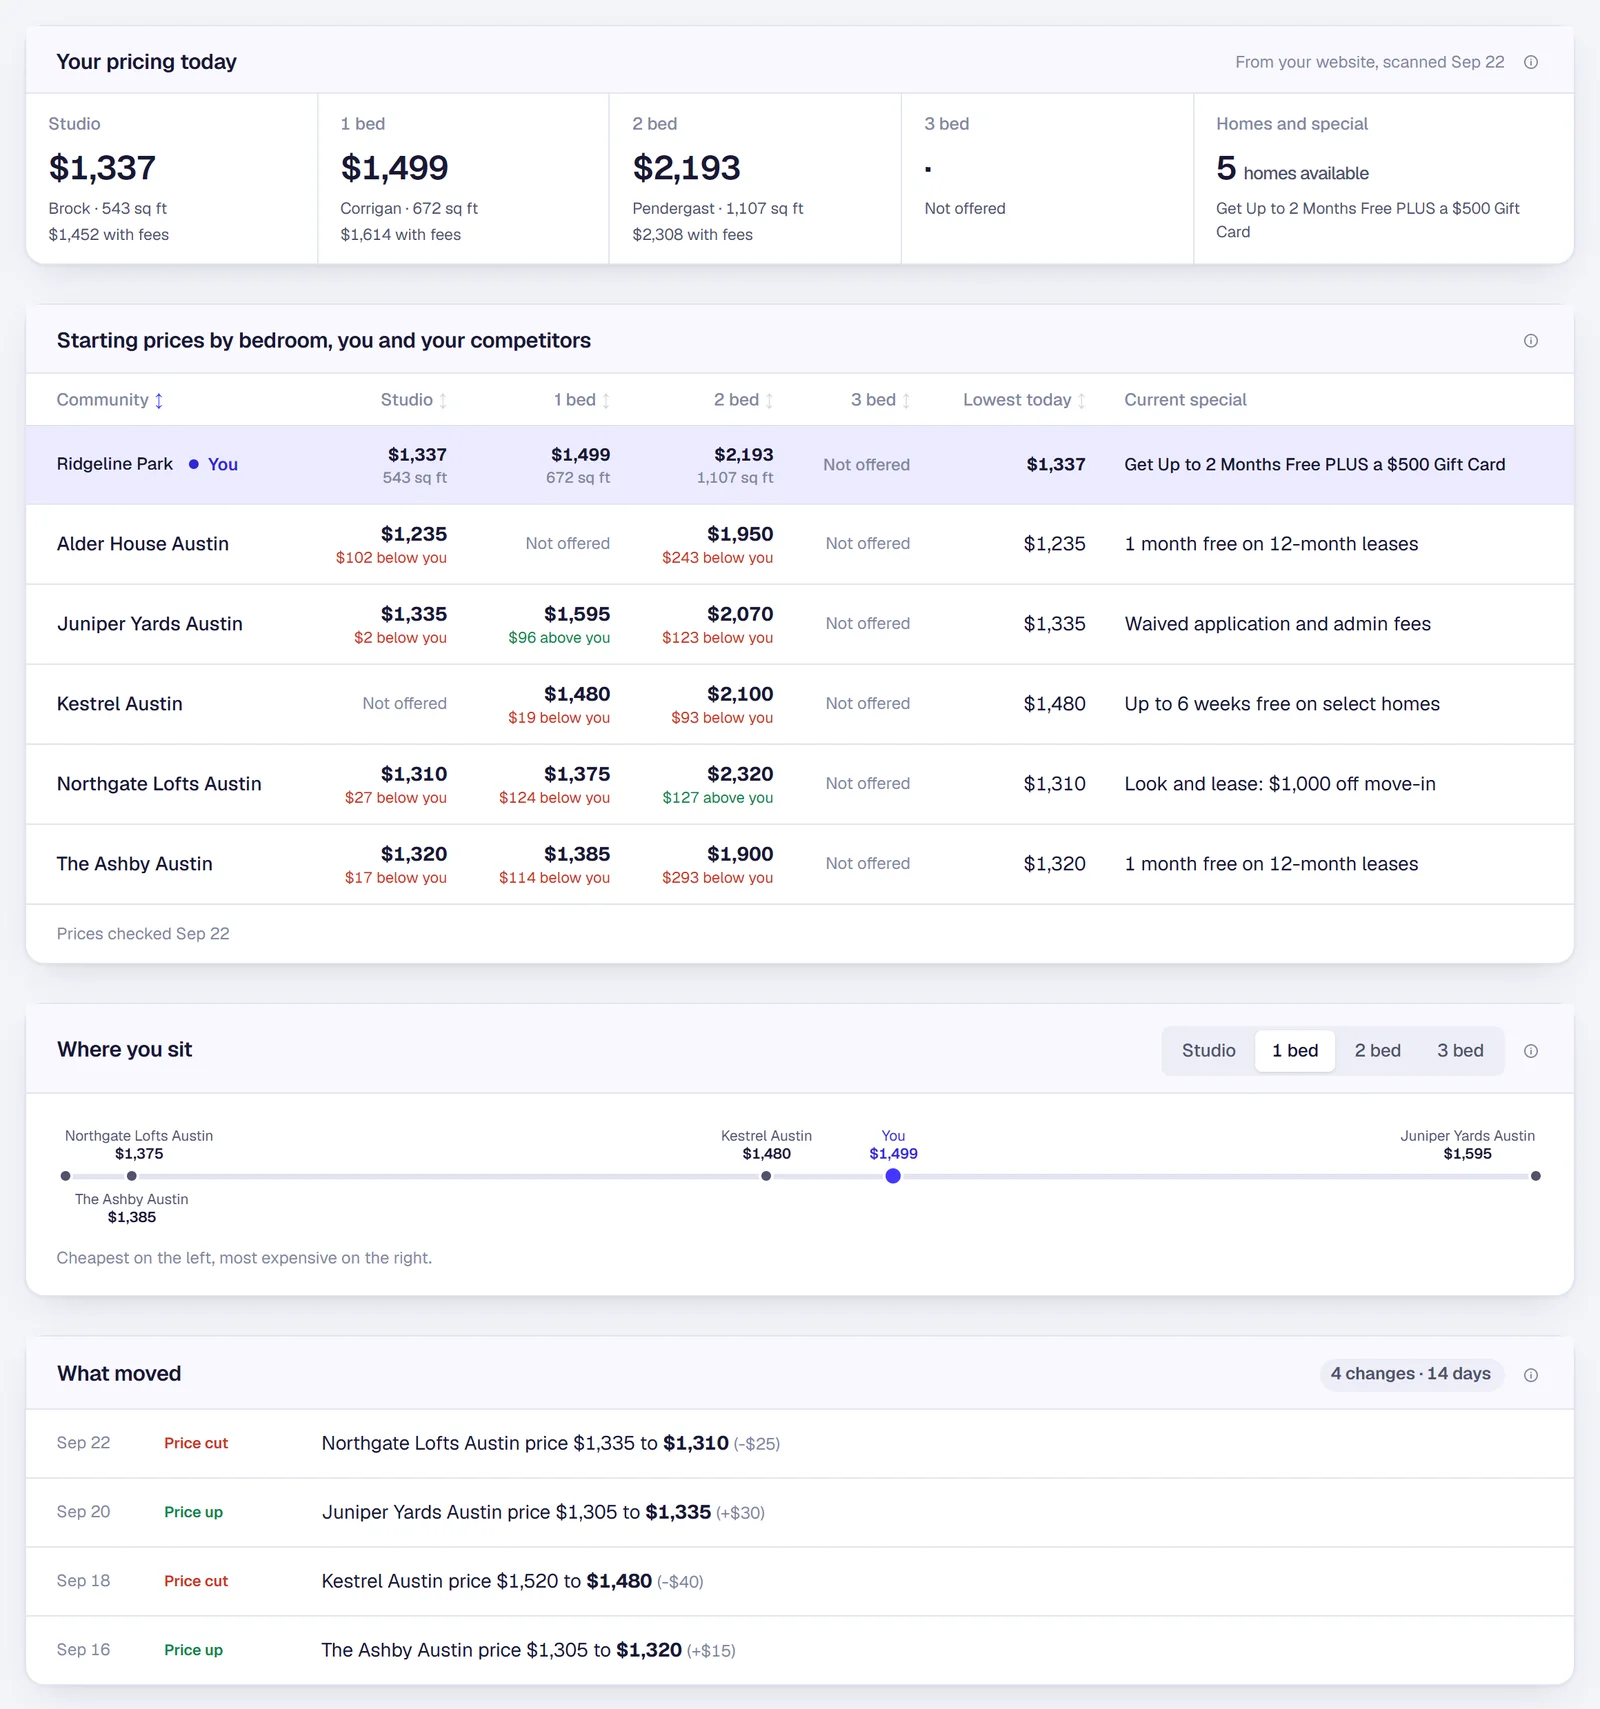
Task: Select the 1 bed tab
Action: (x=1295, y=1051)
